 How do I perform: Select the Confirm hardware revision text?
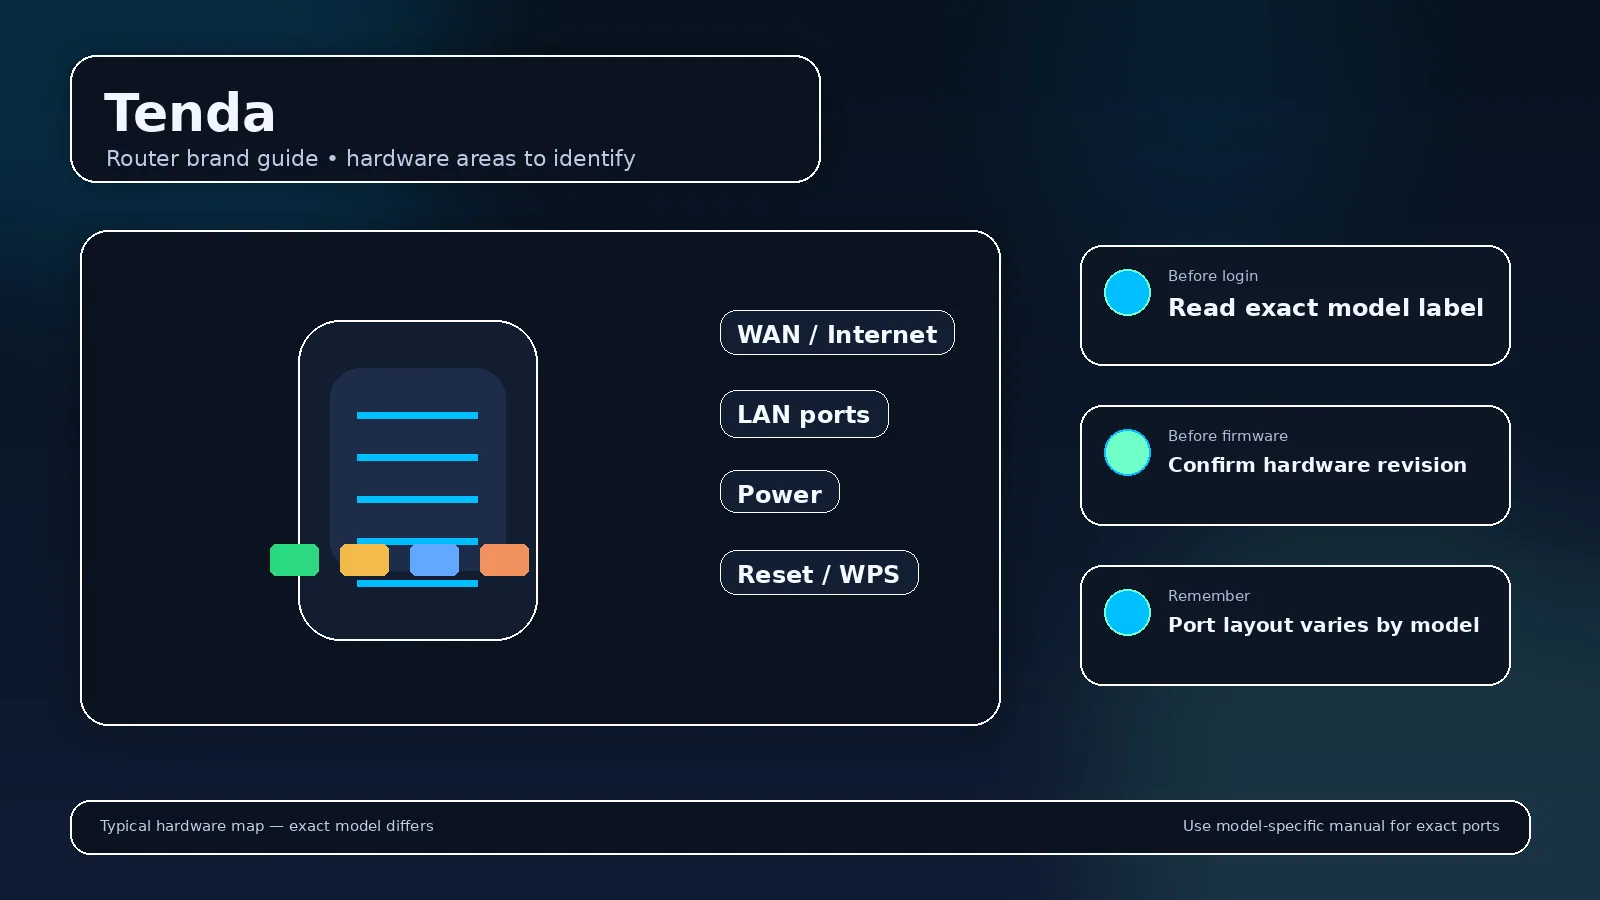click(1317, 465)
